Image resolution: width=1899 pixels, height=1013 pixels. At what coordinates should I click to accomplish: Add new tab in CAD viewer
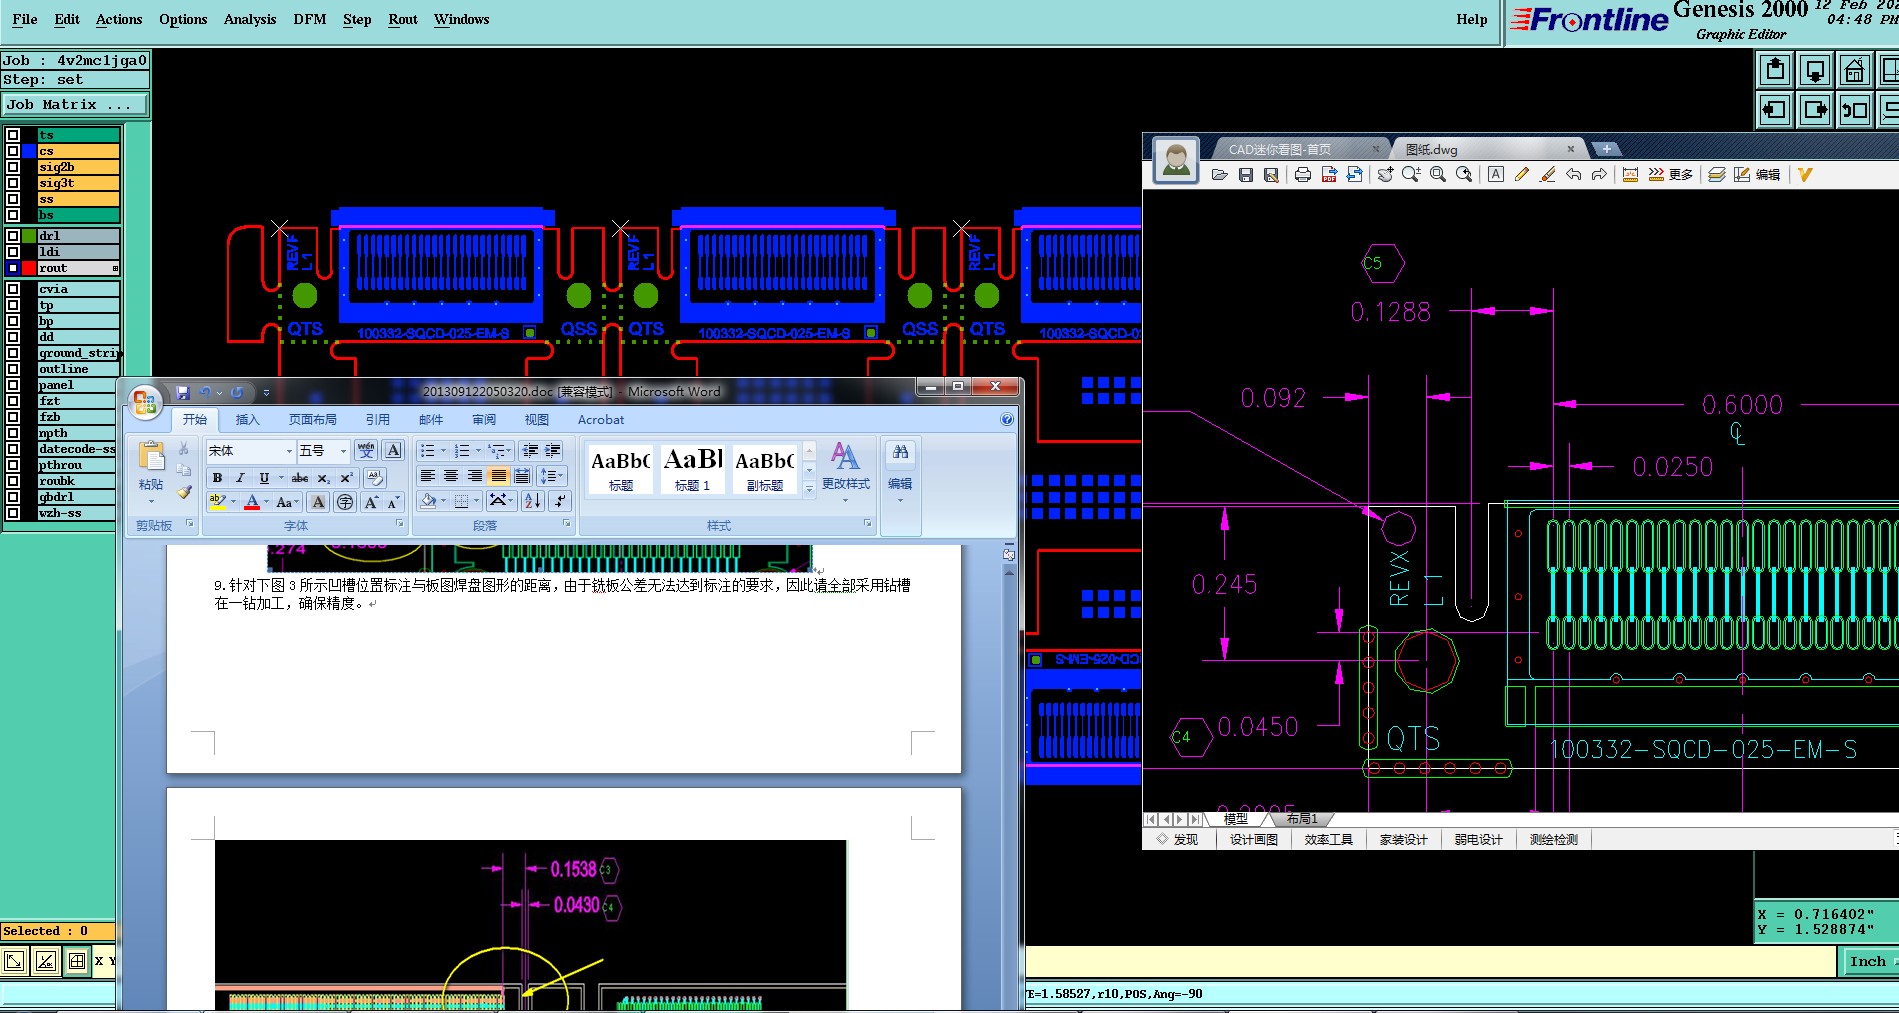pos(1606,149)
